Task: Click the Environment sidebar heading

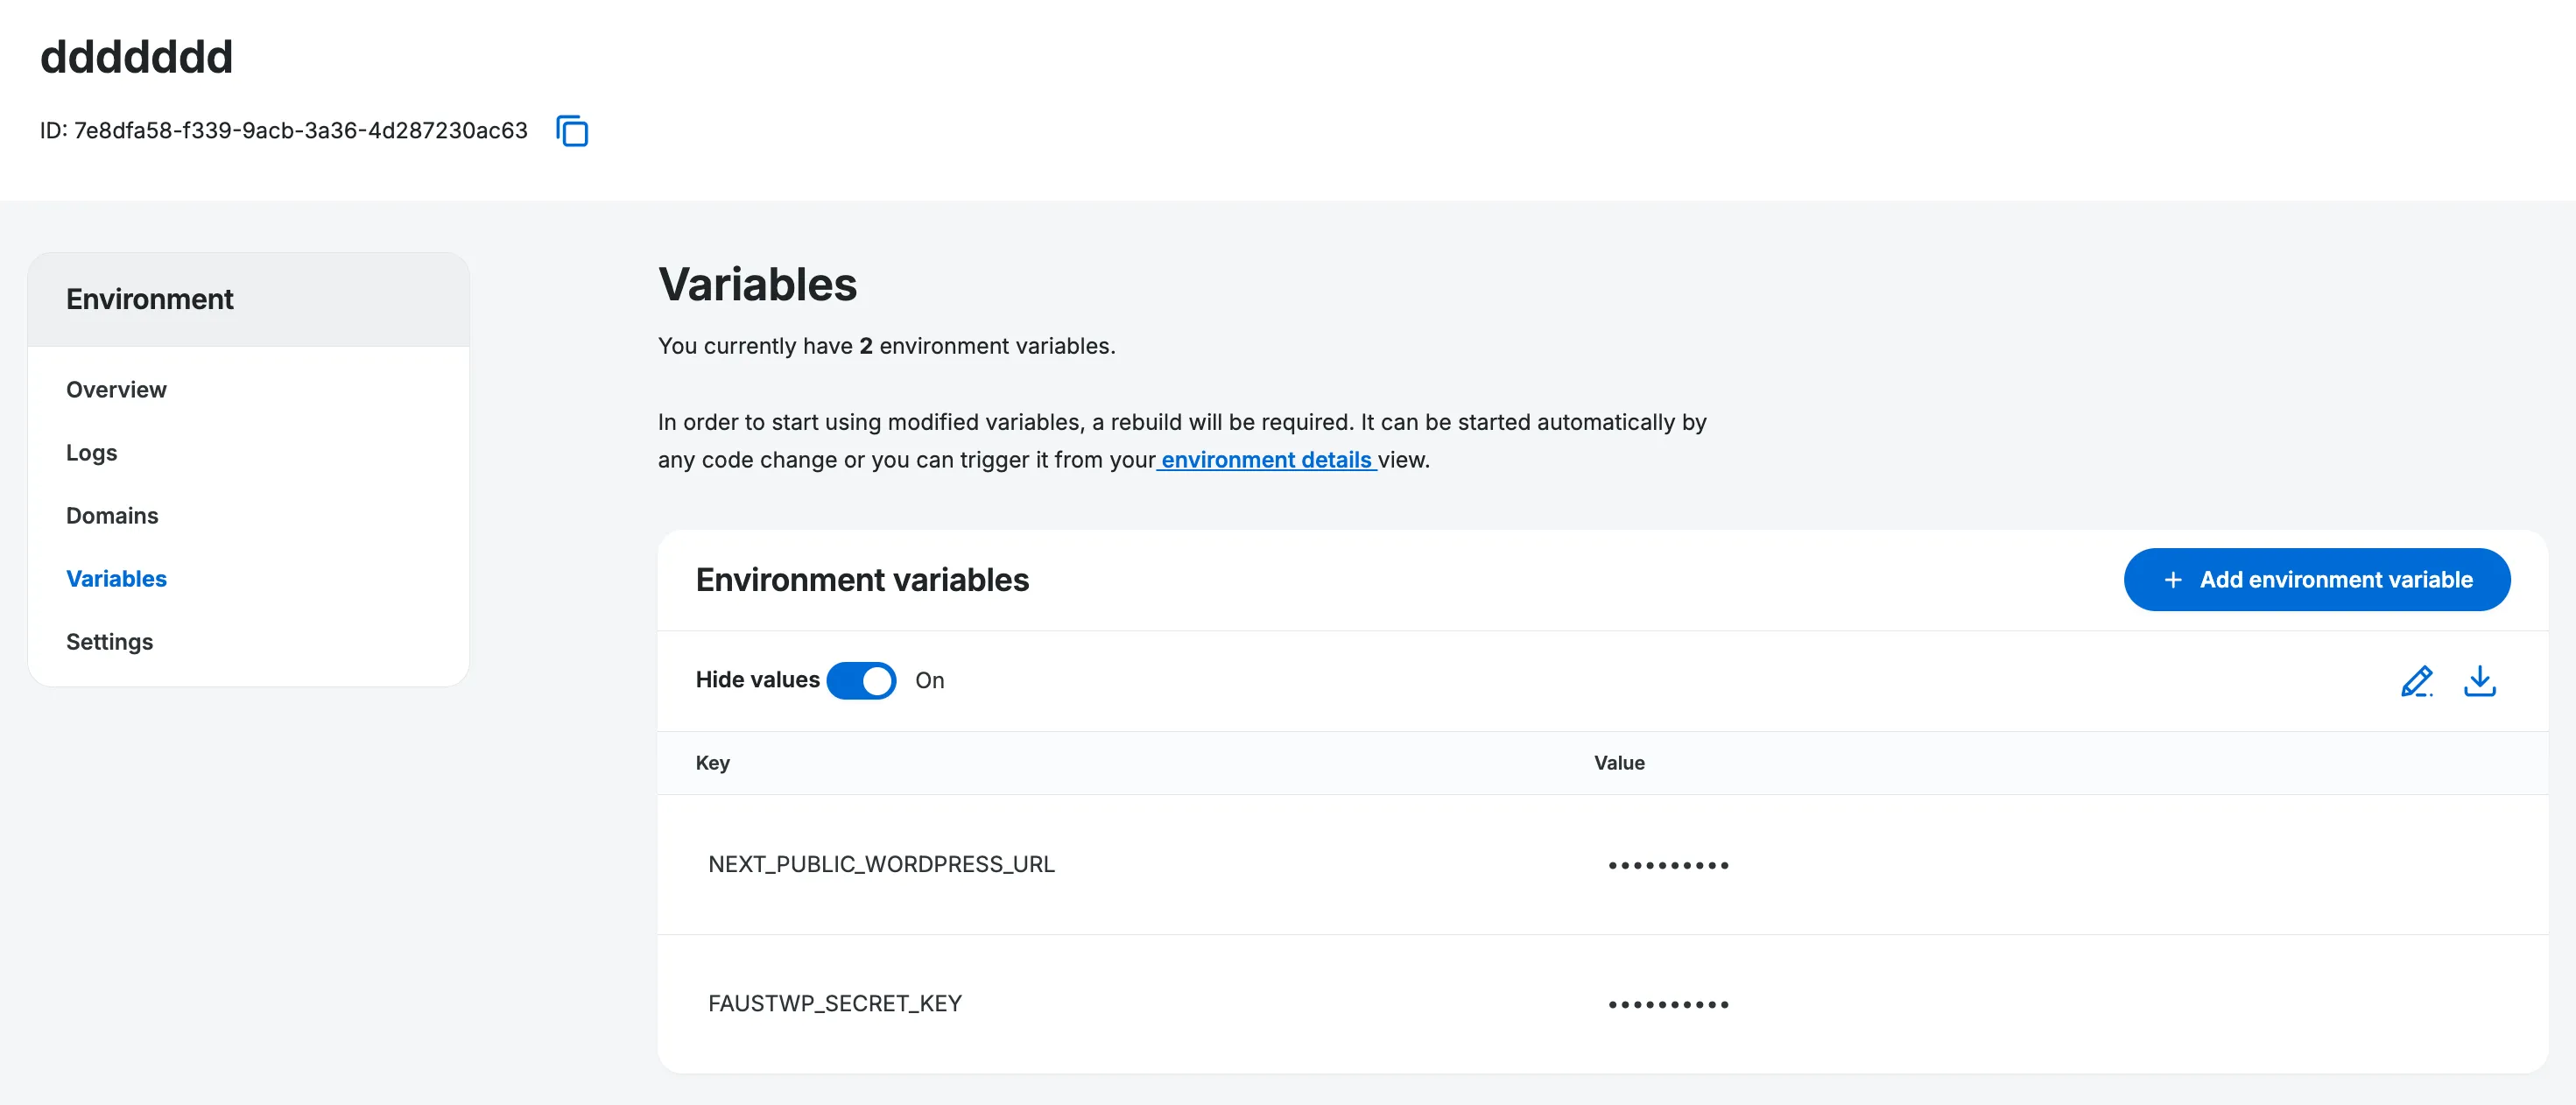Action: [149, 299]
